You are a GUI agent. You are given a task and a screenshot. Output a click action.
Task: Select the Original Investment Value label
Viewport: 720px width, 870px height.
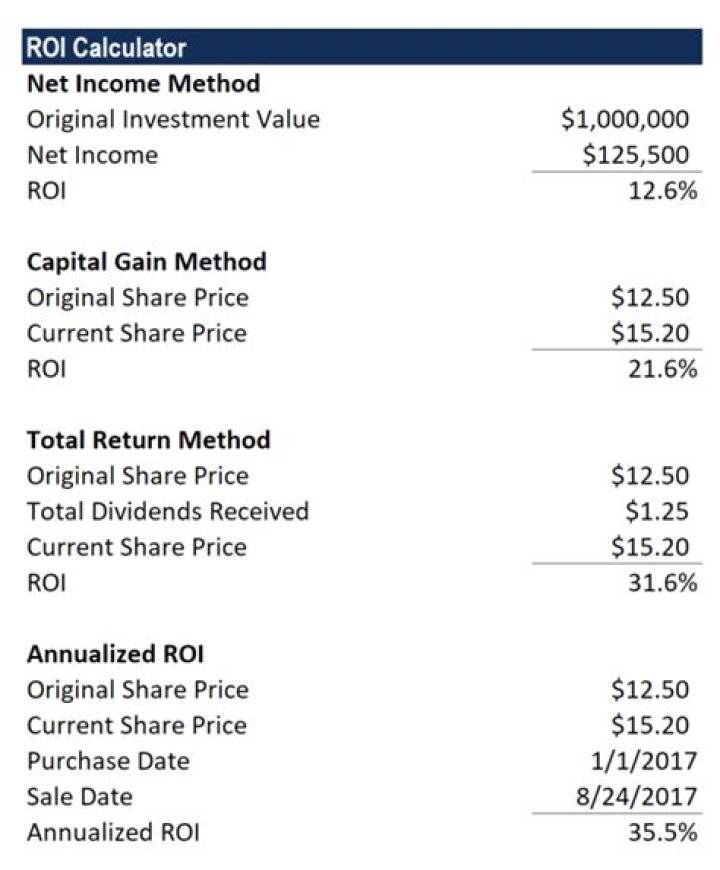point(174,119)
